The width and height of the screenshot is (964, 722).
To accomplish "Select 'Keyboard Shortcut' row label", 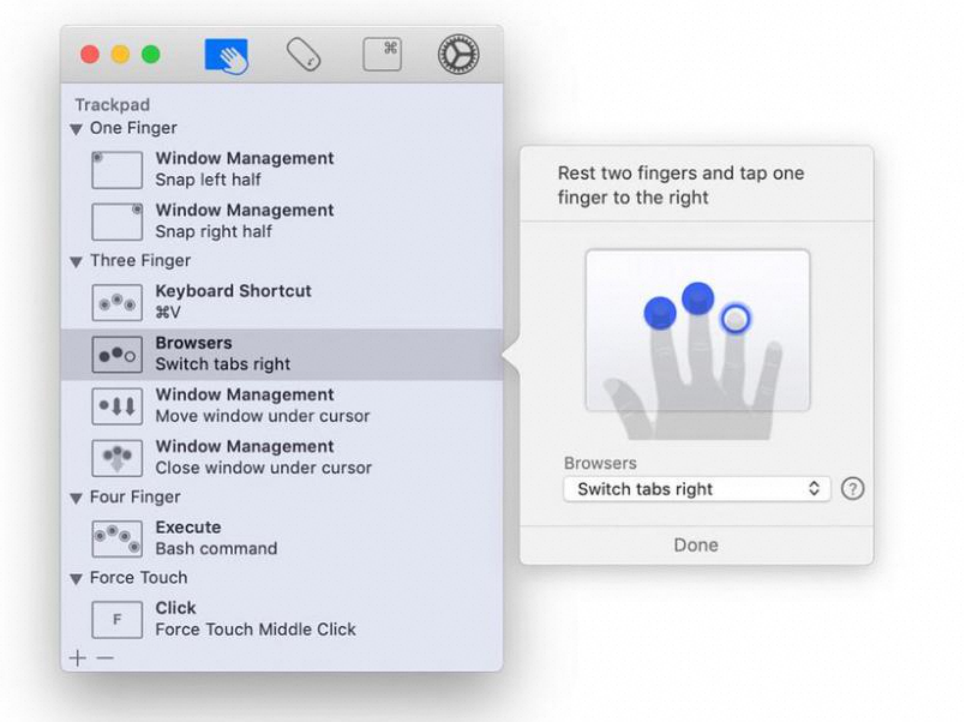I will point(233,291).
